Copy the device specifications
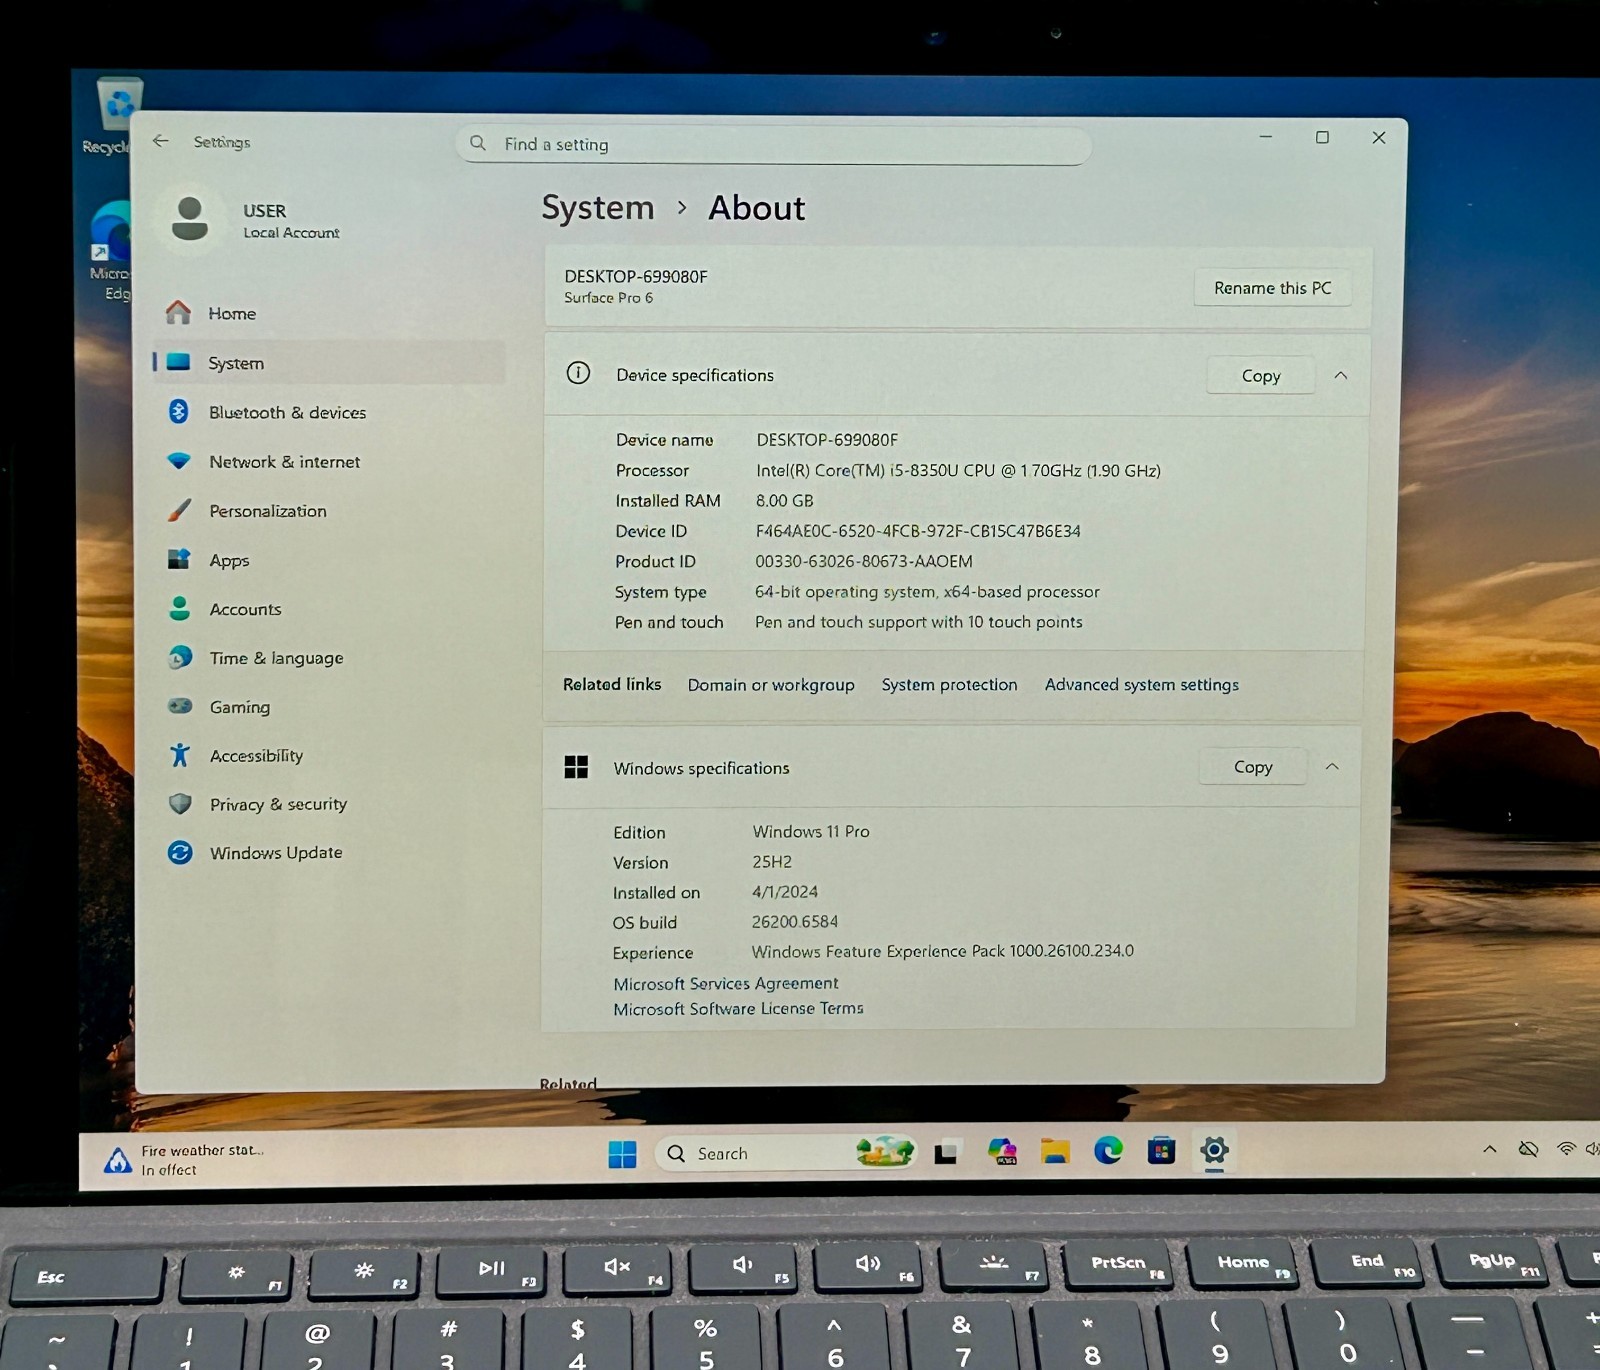The height and width of the screenshot is (1370, 1600). pos(1260,376)
